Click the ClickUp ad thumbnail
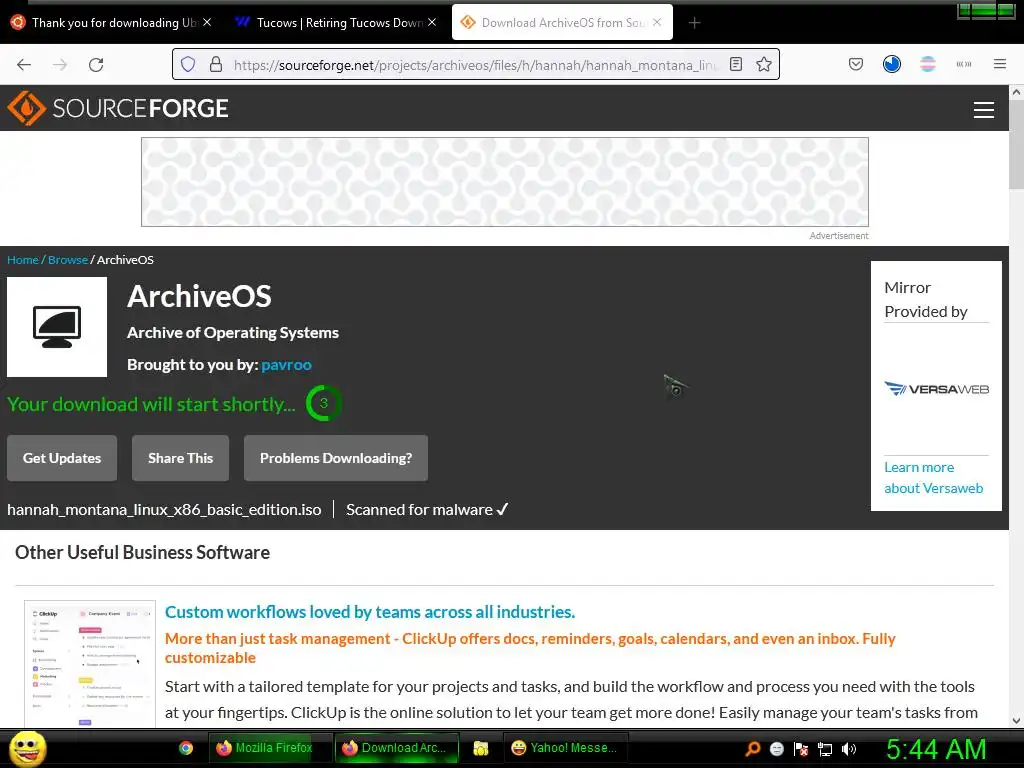The image size is (1024, 768). pyautogui.click(x=89, y=664)
